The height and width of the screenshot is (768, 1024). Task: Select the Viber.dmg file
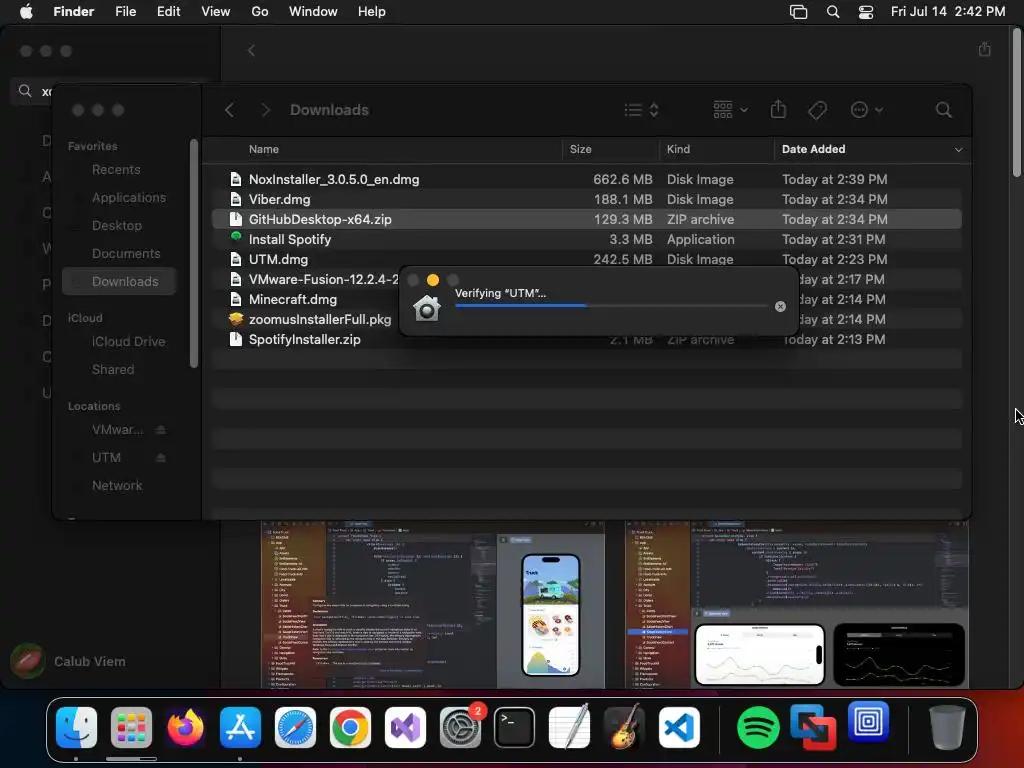(x=586, y=199)
